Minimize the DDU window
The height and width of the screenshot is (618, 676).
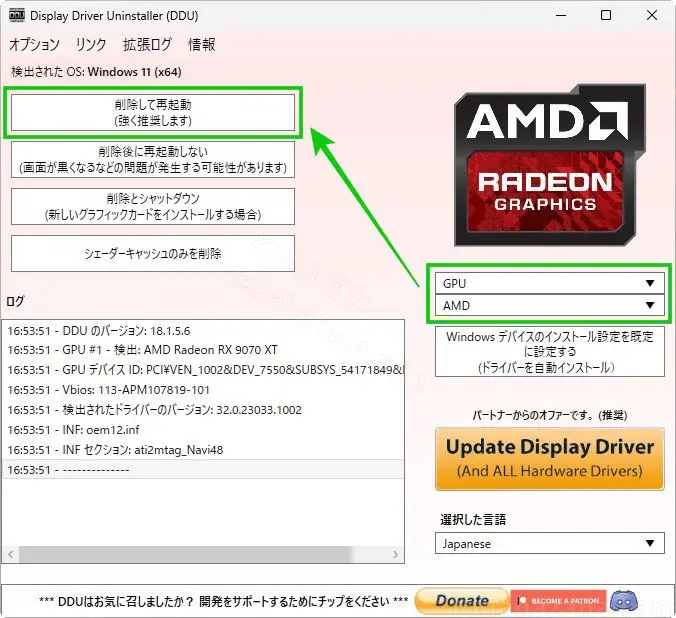pos(561,16)
